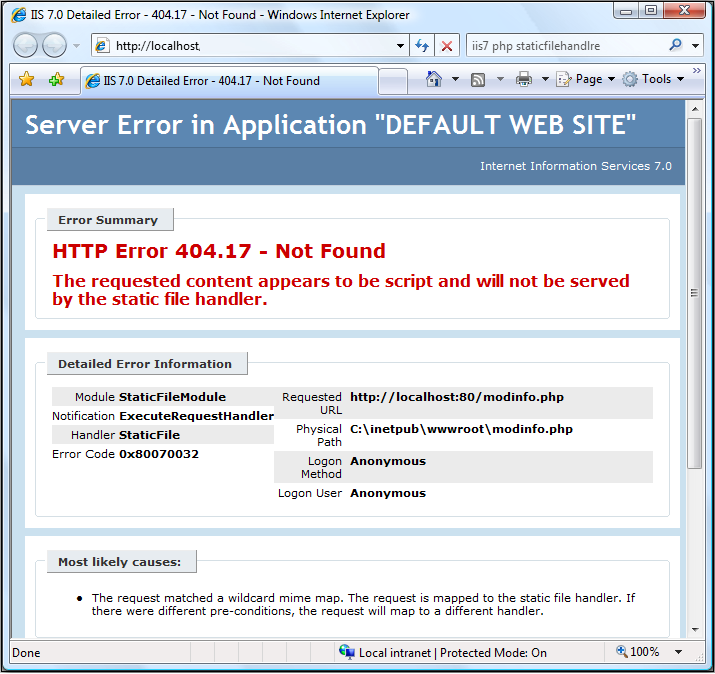Close the Internet Explorer window
715x674 pixels.
tap(684, 10)
